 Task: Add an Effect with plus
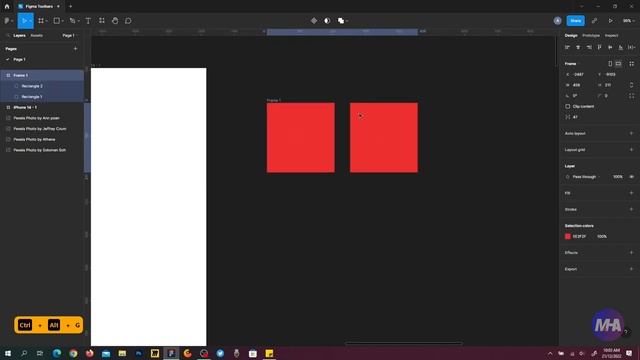pyautogui.click(x=631, y=253)
